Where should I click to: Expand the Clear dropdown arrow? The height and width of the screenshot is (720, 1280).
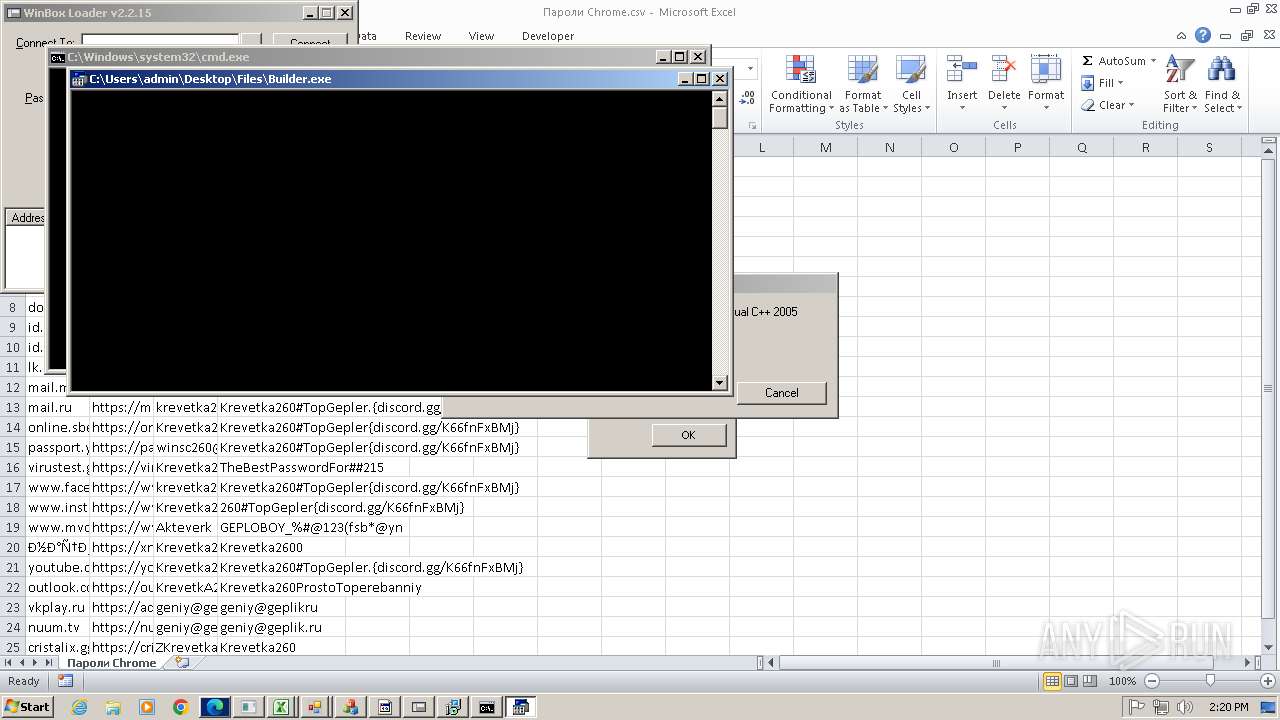coord(1131,105)
